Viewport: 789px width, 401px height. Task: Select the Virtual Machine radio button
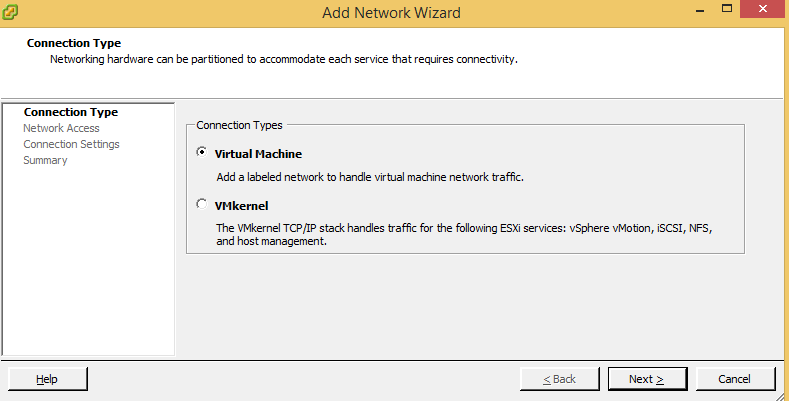(x=203, y=153)
